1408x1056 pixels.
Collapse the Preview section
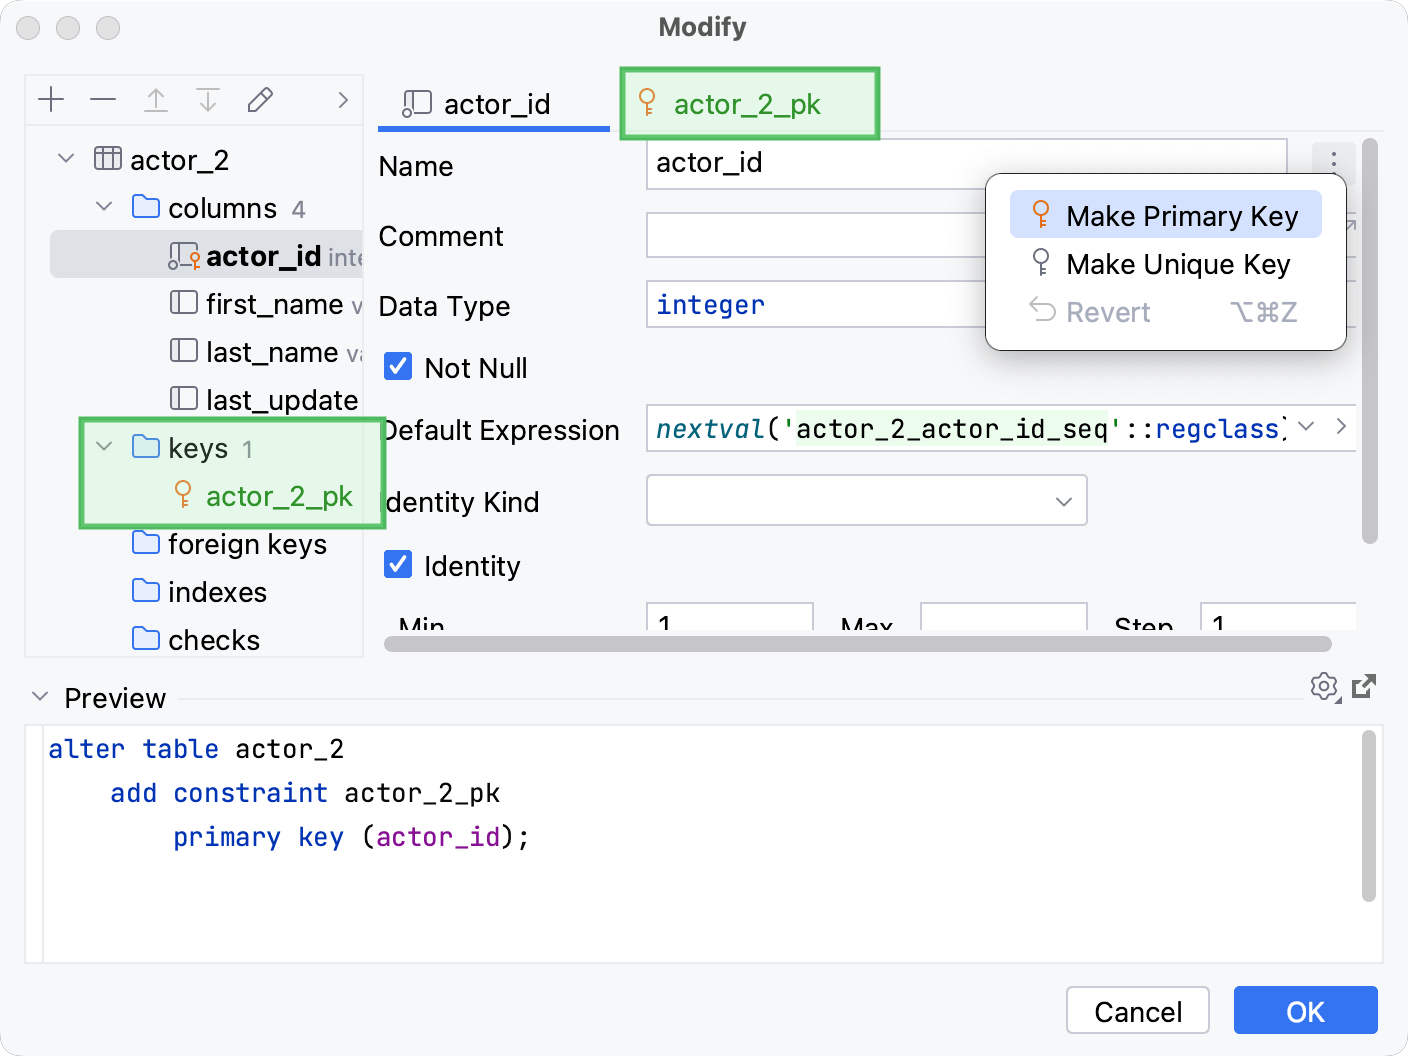[40, 696]
